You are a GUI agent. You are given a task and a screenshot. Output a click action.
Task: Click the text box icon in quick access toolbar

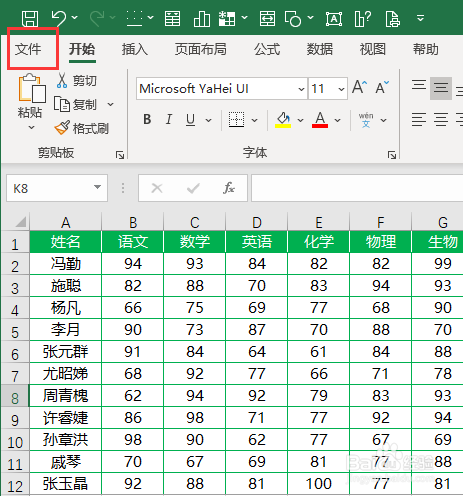[334, 19]
